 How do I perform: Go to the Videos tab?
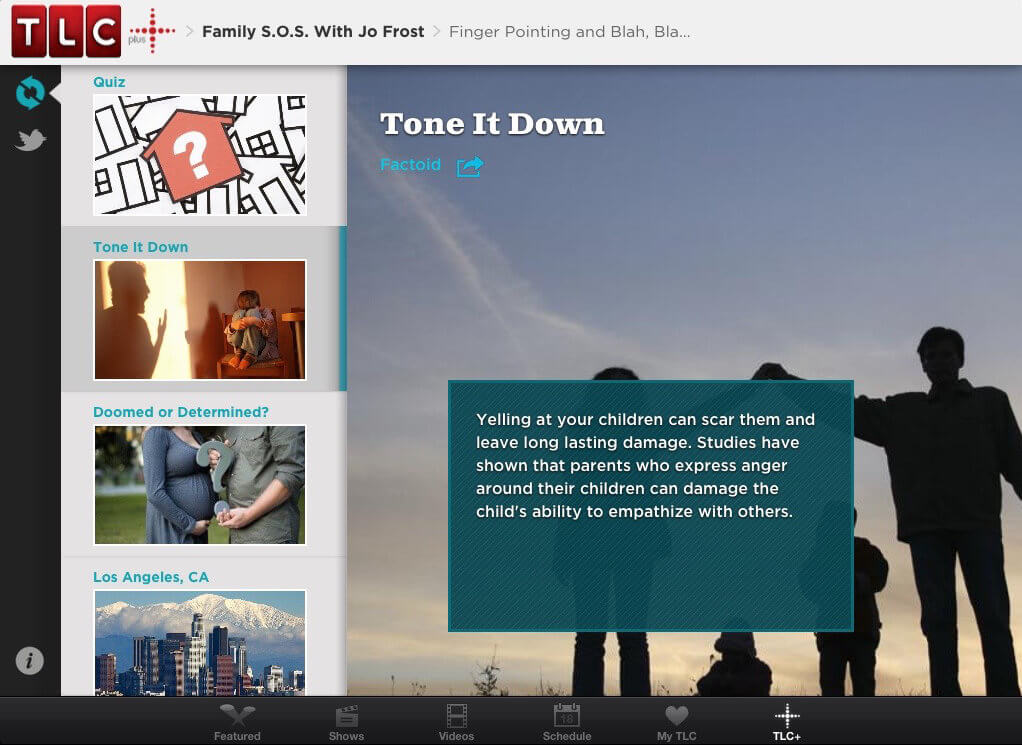pyautogui.click(x=456, y=722)
